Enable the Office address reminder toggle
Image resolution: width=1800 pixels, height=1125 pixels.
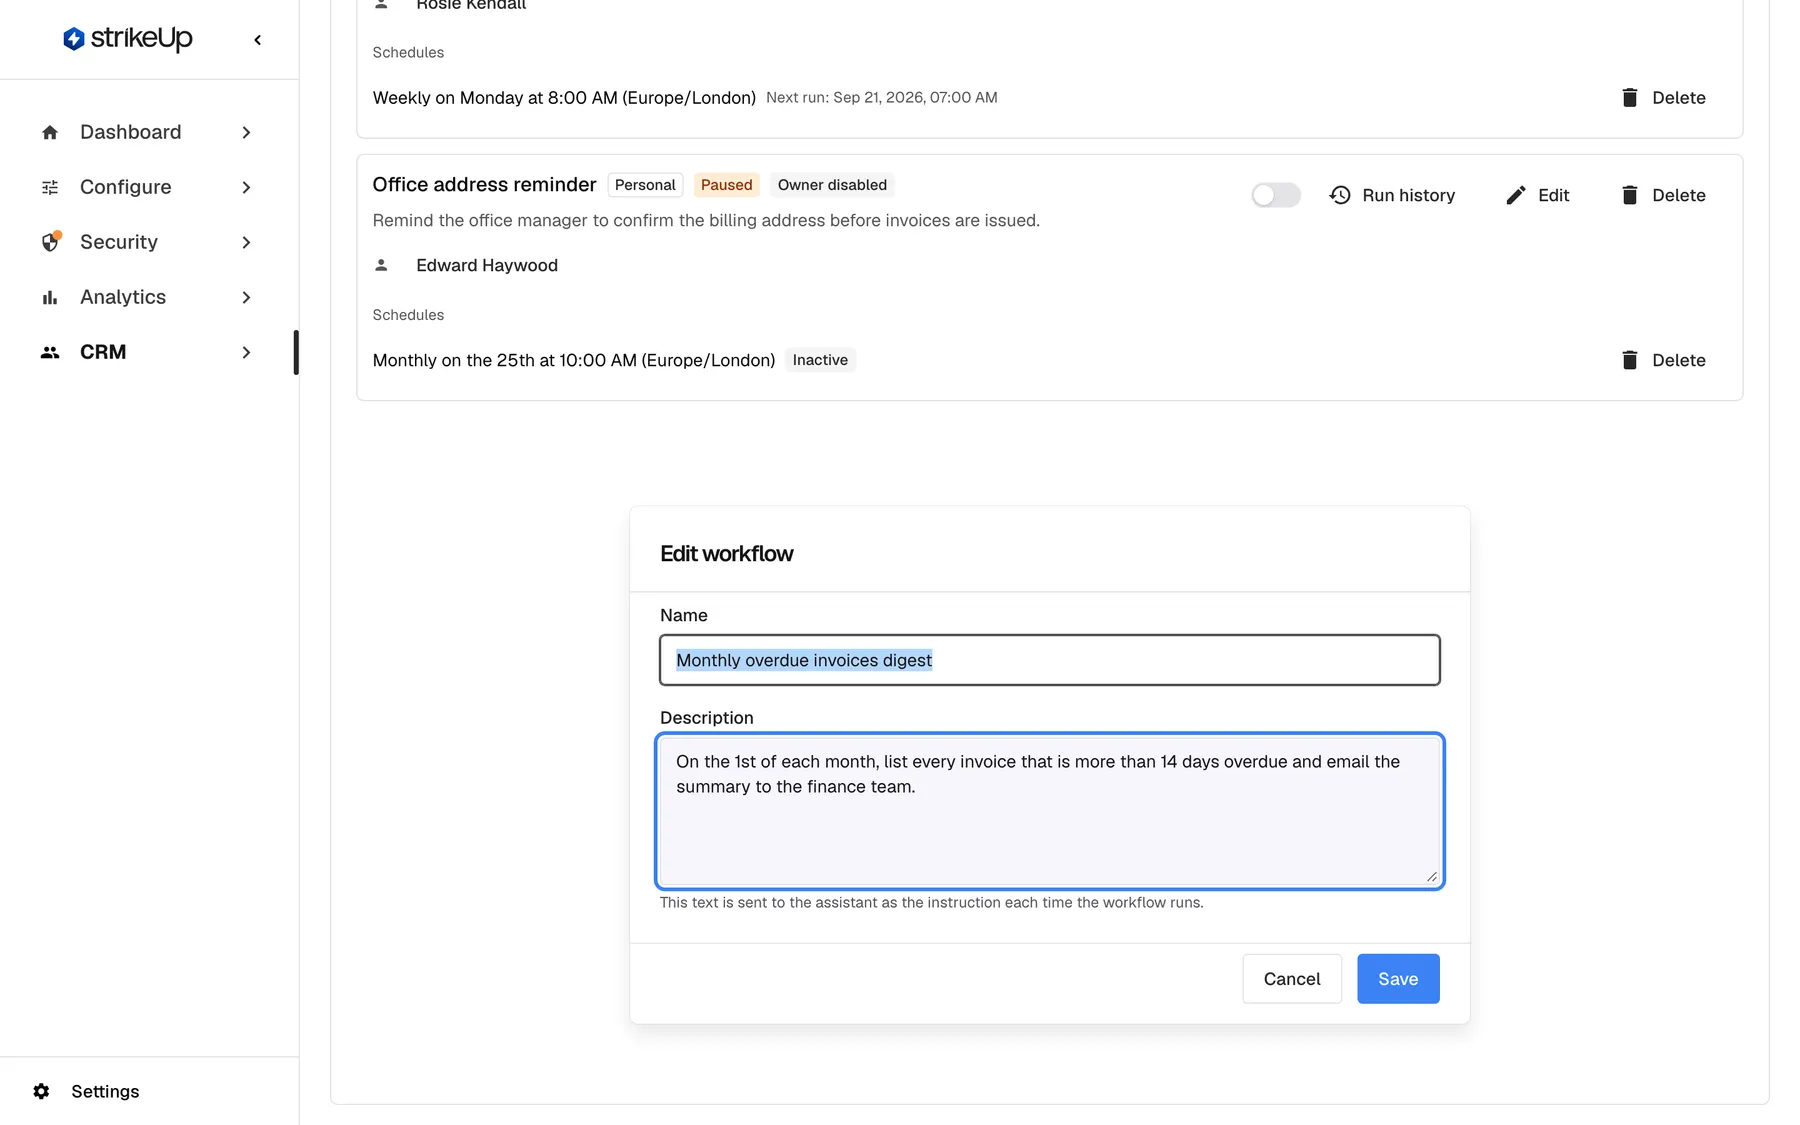coord(1276,195)
